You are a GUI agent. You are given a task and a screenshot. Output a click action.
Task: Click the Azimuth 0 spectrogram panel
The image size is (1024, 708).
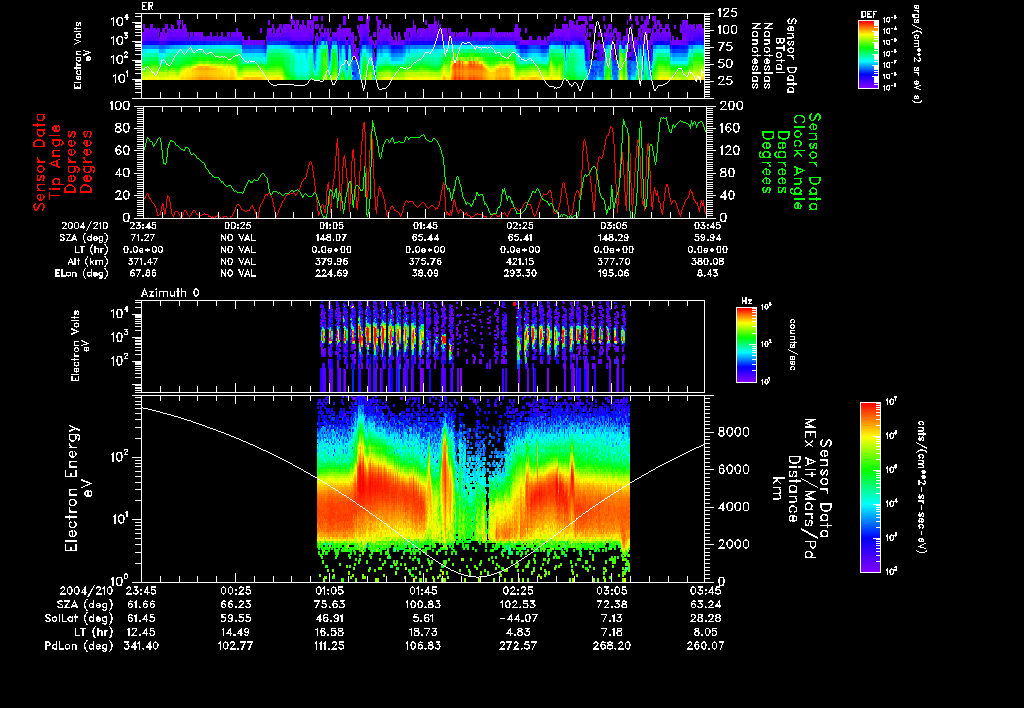423,346
